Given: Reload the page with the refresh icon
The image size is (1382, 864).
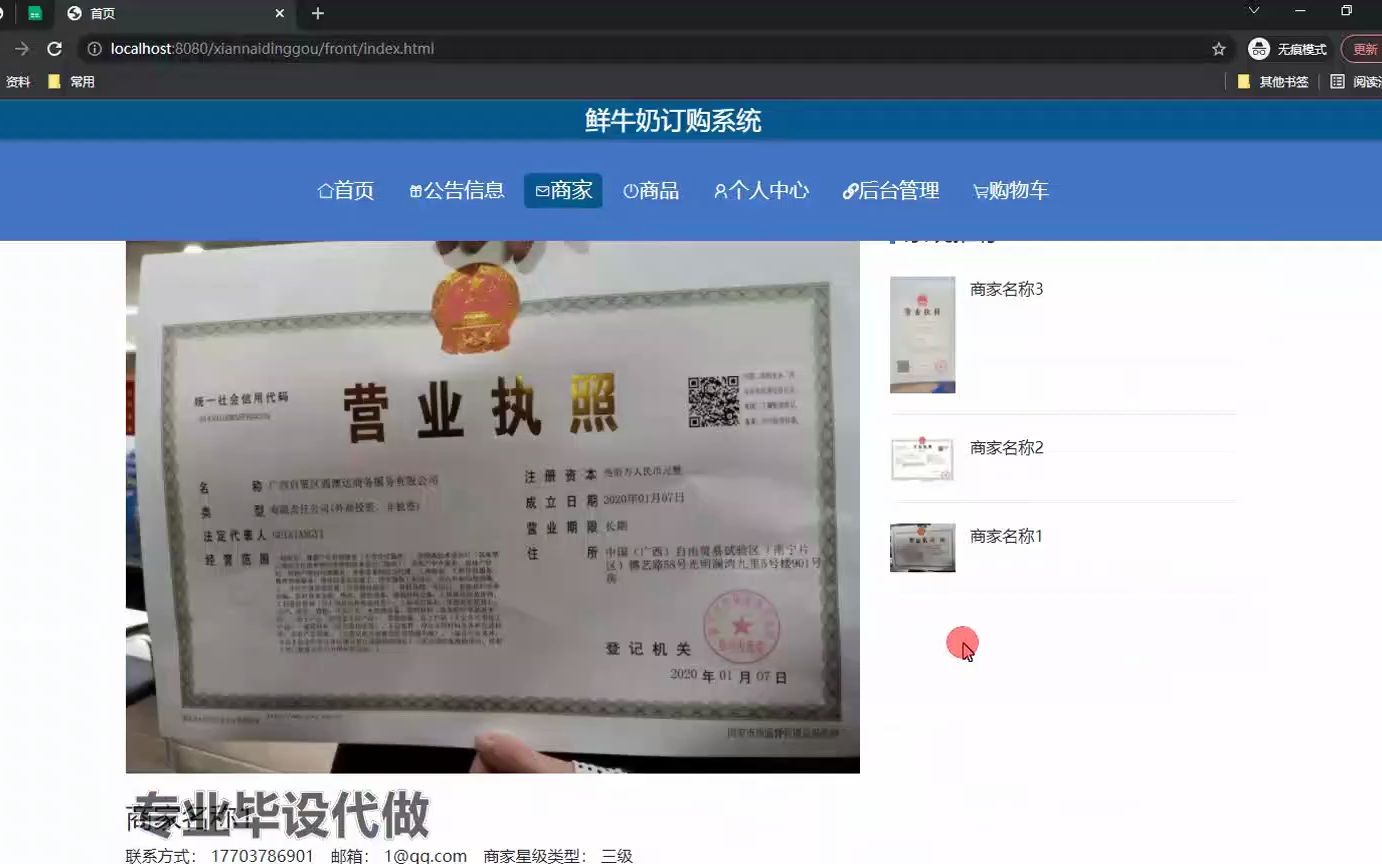Looking at the screenshot, I should [55, 48].
